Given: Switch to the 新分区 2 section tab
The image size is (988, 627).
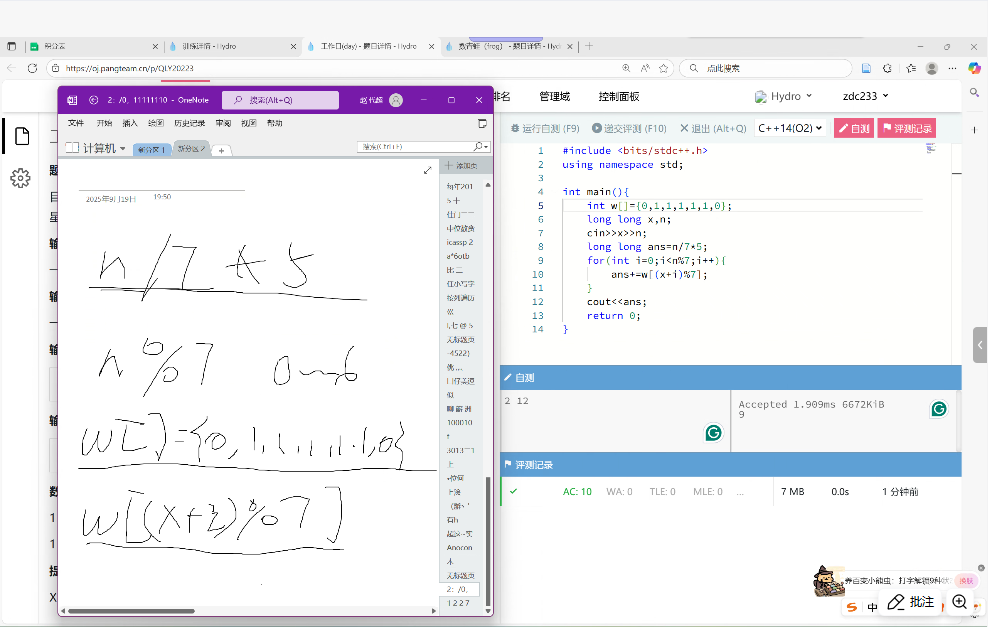Looking at the screenshot, I should [190, 149].
